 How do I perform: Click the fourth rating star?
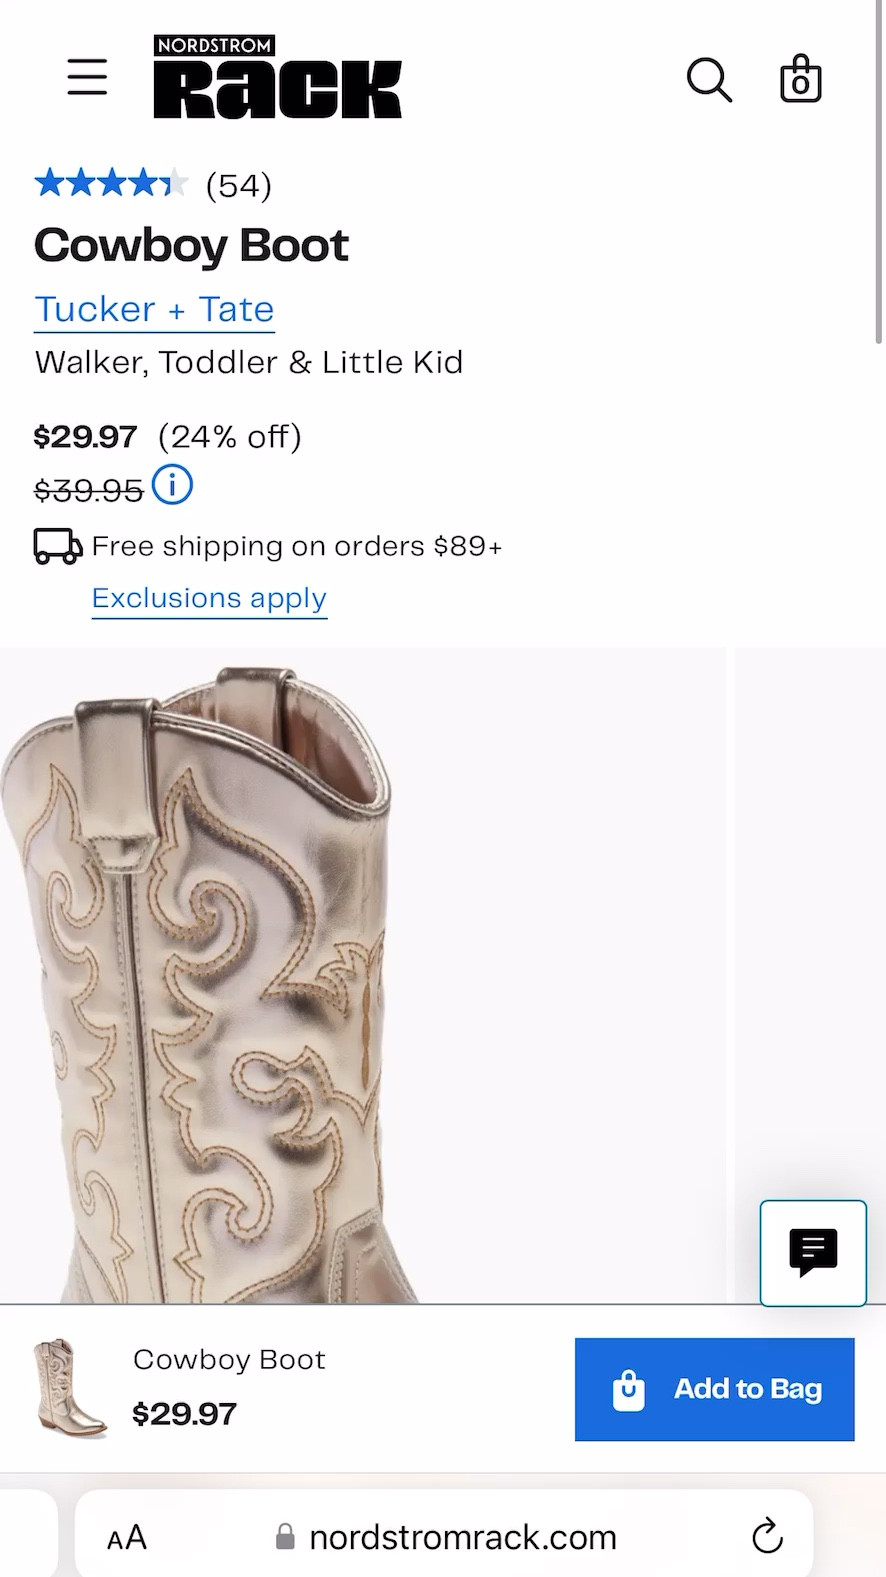point(143,182)
